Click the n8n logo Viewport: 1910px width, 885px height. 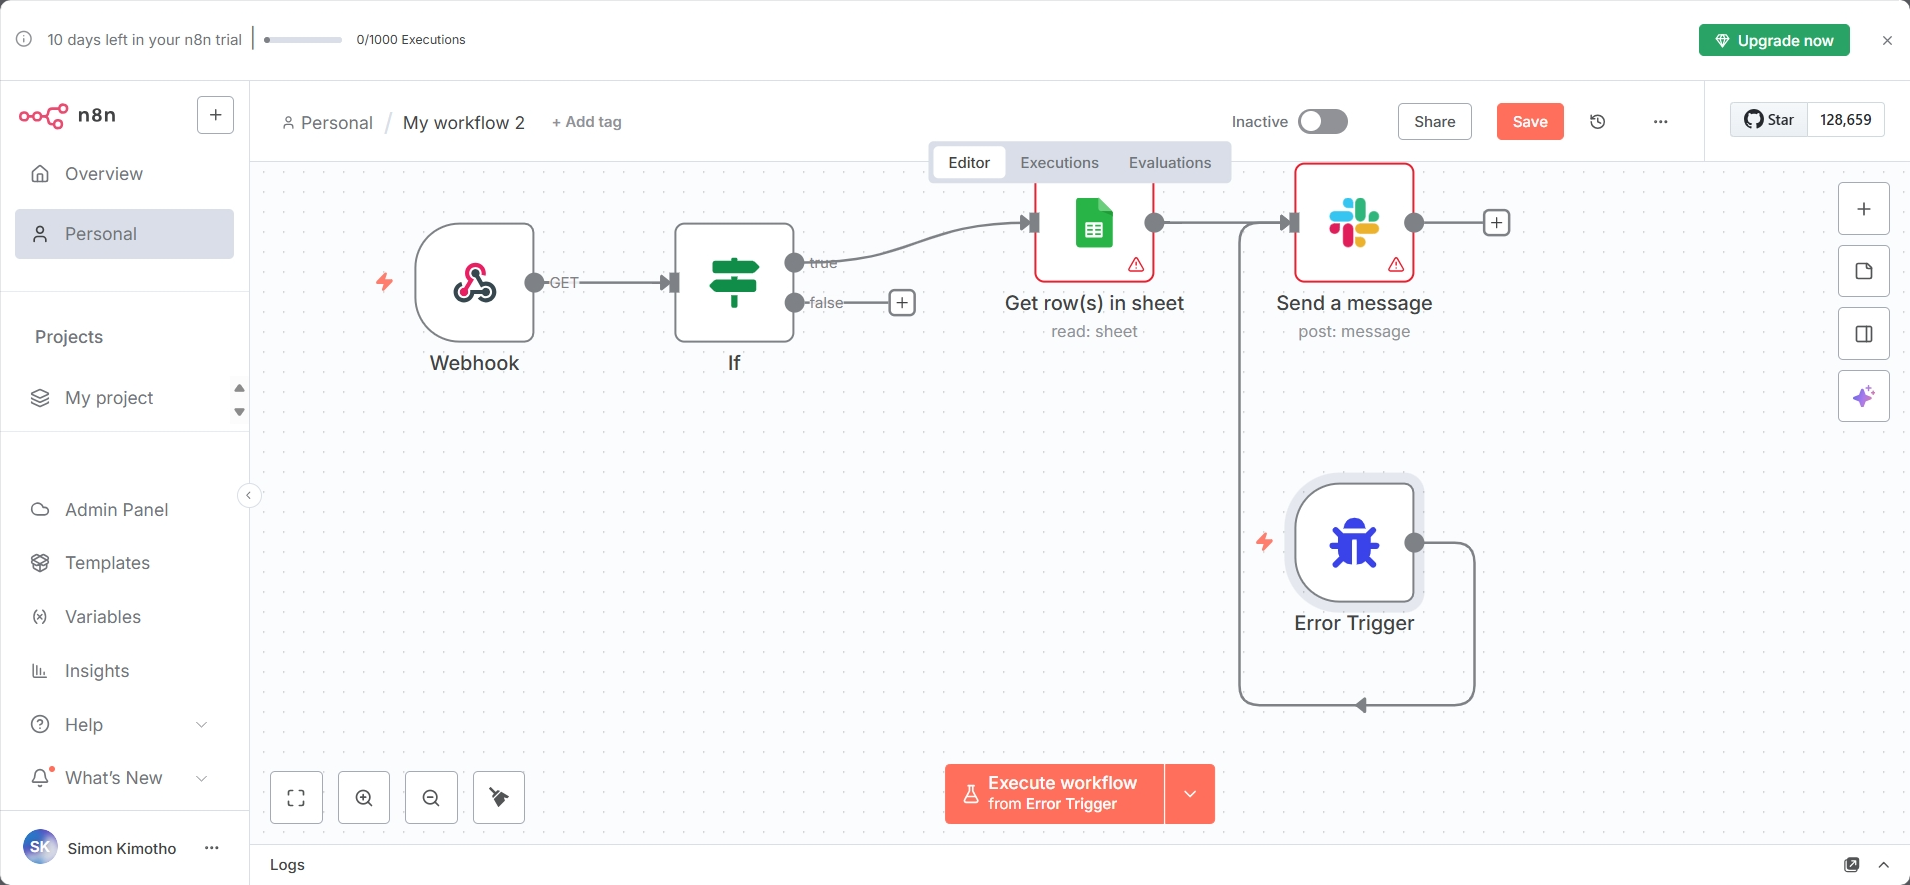[x=67, y=115]
